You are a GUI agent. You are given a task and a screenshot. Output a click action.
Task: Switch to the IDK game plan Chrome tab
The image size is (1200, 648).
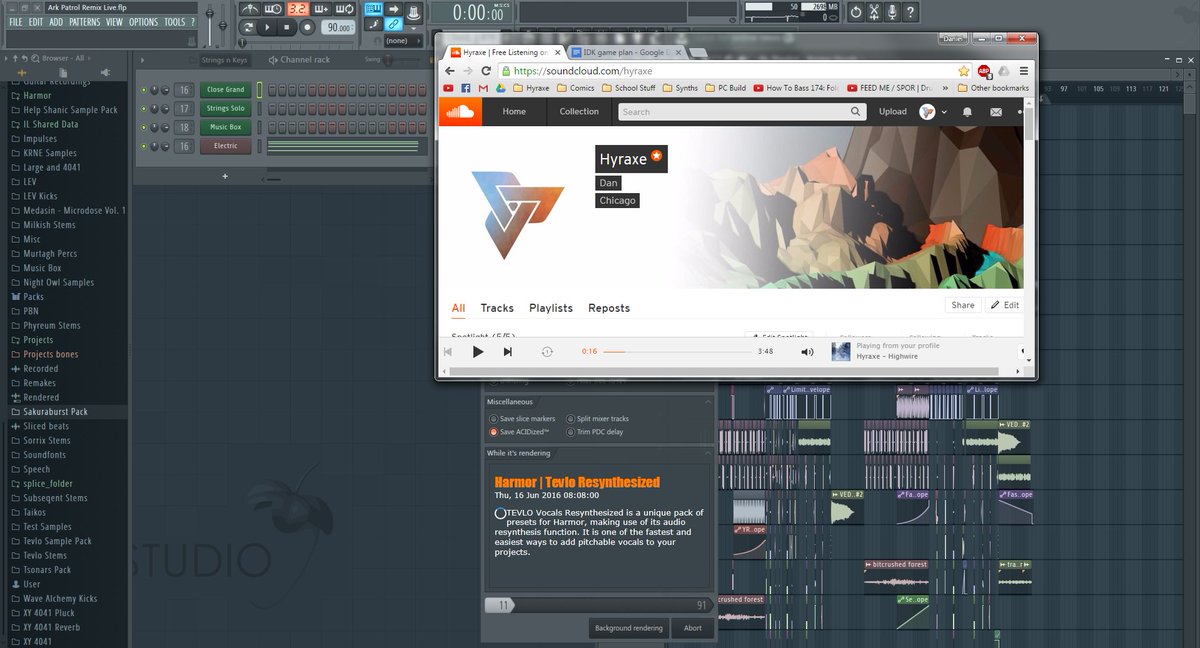[x=626, y=52]
